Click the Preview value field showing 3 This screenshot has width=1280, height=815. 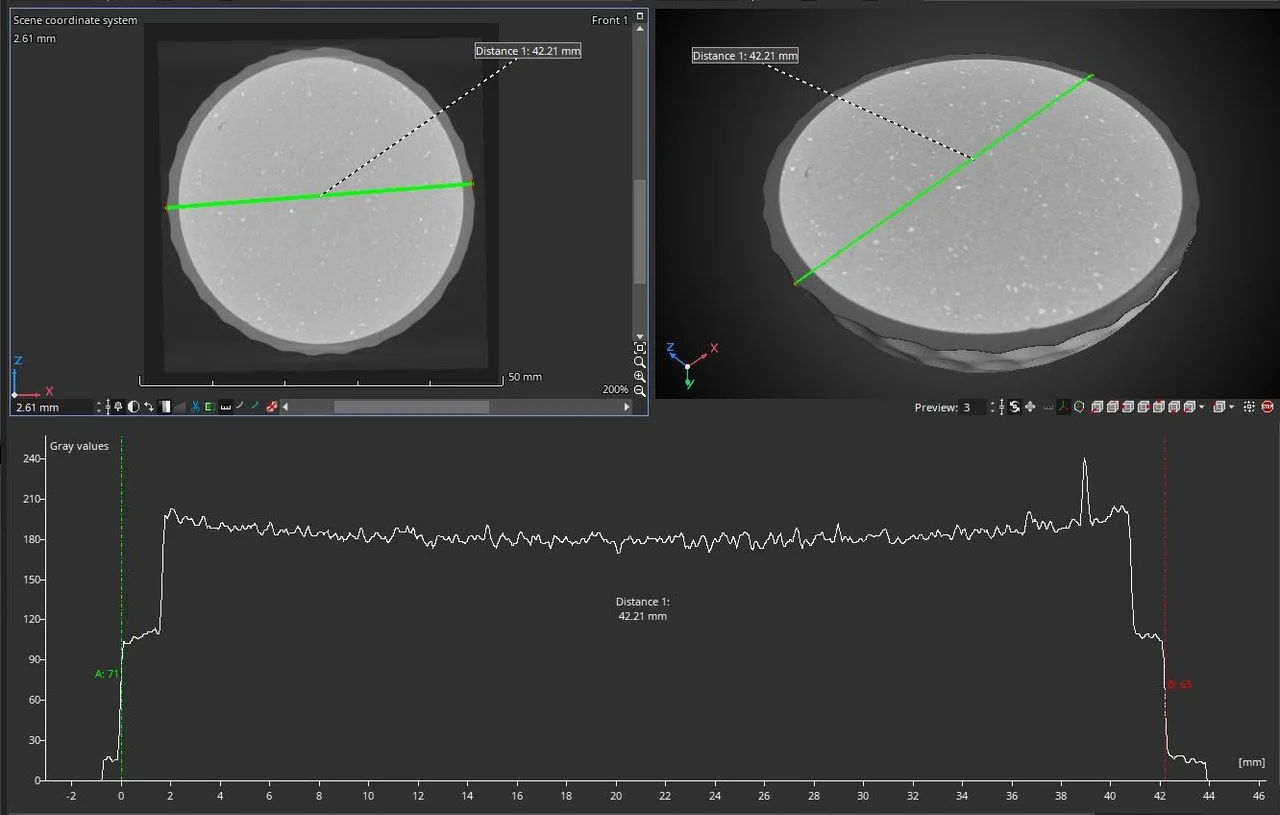click(973, 407)
